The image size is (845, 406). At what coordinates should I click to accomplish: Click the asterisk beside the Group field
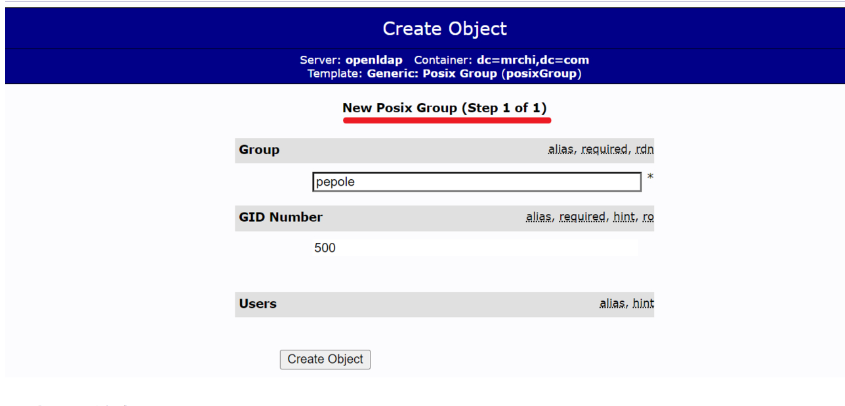(650, 178)
